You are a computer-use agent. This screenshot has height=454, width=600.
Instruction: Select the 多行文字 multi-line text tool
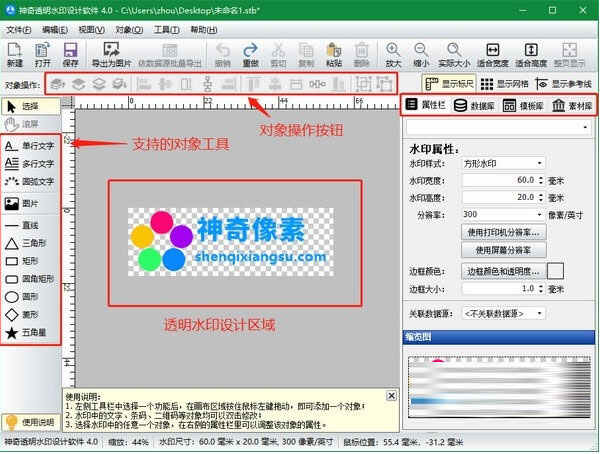coord(30,163)
